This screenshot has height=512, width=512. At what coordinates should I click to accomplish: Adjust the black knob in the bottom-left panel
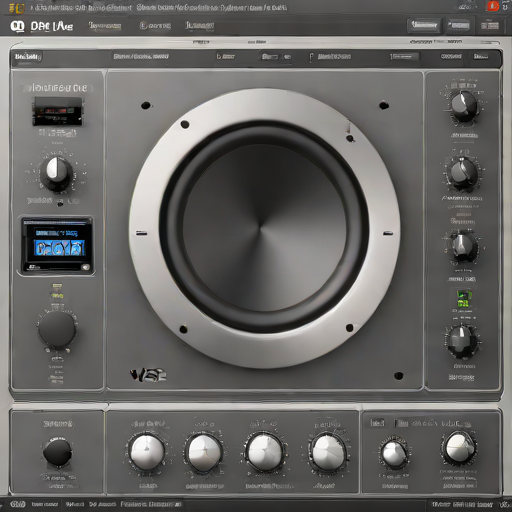[57, 452]
